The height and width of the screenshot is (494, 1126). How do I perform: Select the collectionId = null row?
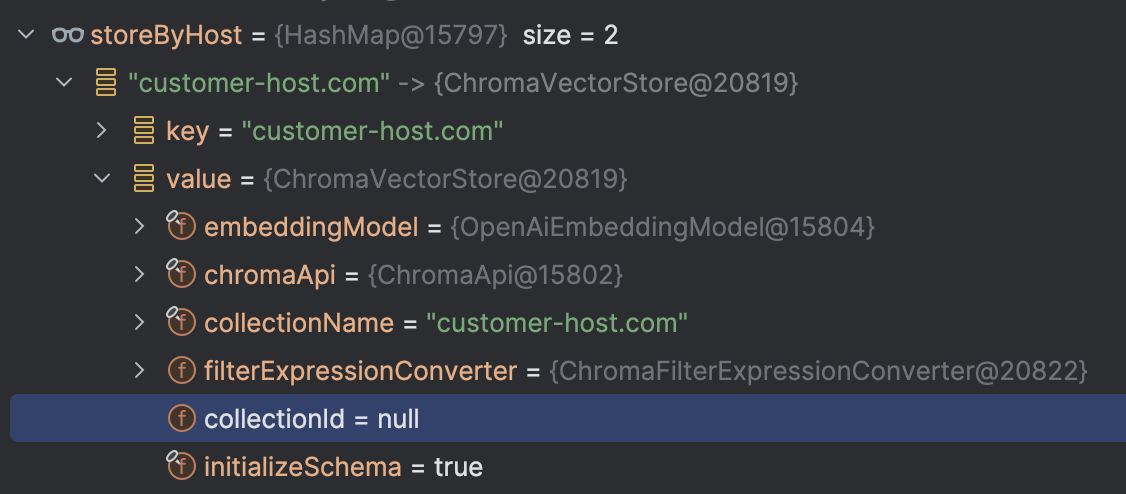coord(568,419)
